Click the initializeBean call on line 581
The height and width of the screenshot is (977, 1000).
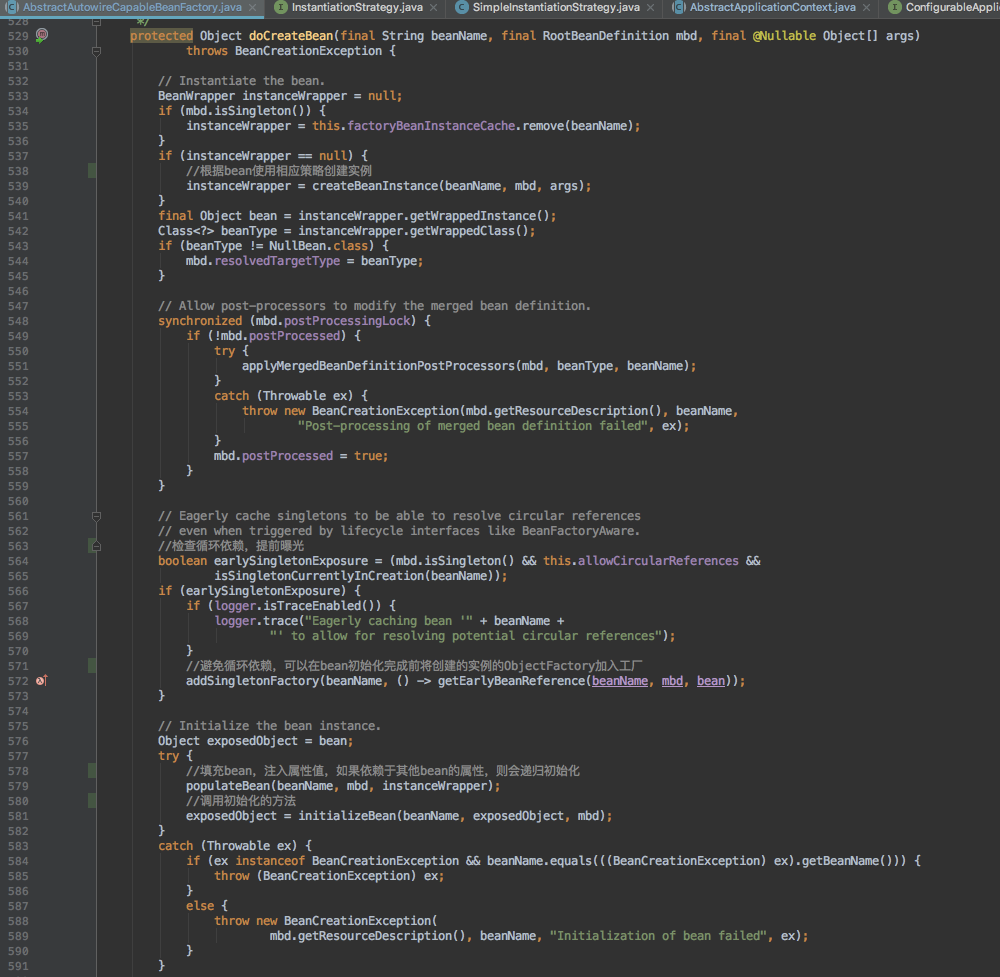tap(347, 816)
